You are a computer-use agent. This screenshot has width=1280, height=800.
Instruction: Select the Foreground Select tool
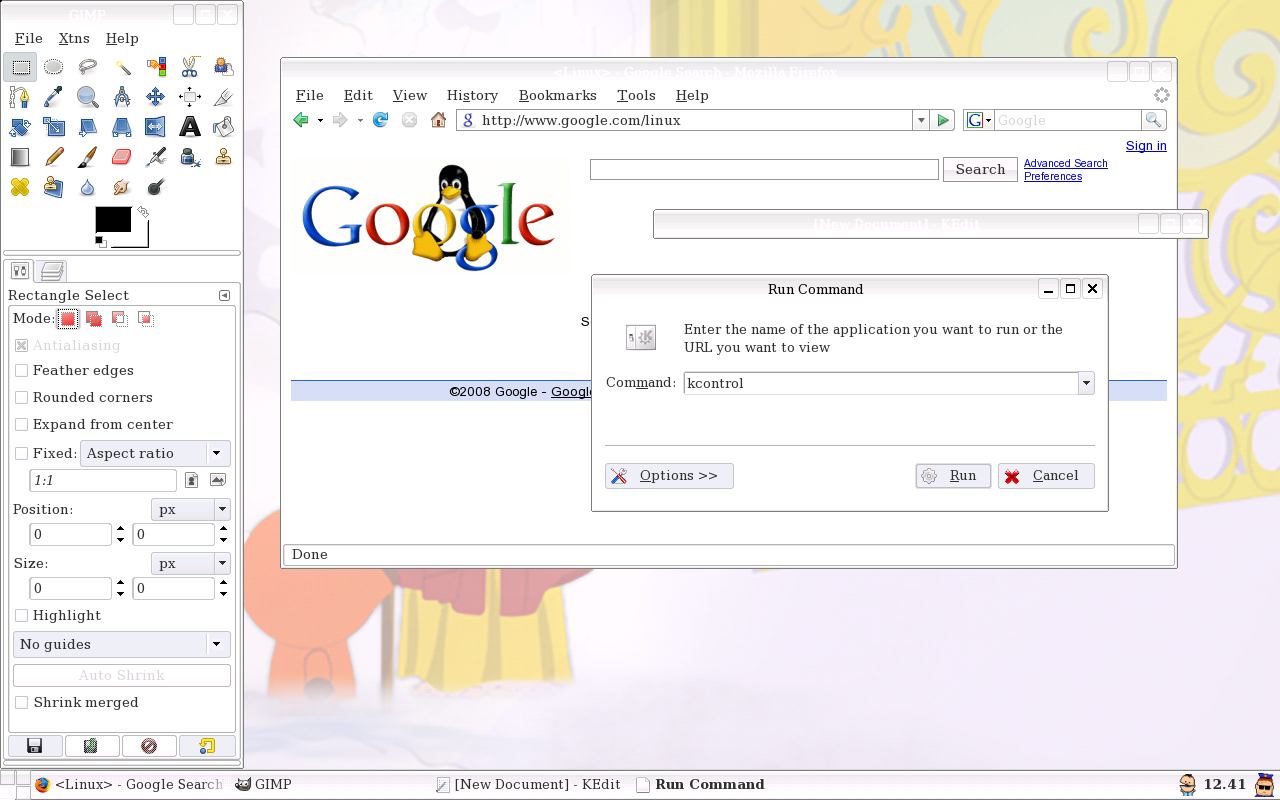coord(224,67)
